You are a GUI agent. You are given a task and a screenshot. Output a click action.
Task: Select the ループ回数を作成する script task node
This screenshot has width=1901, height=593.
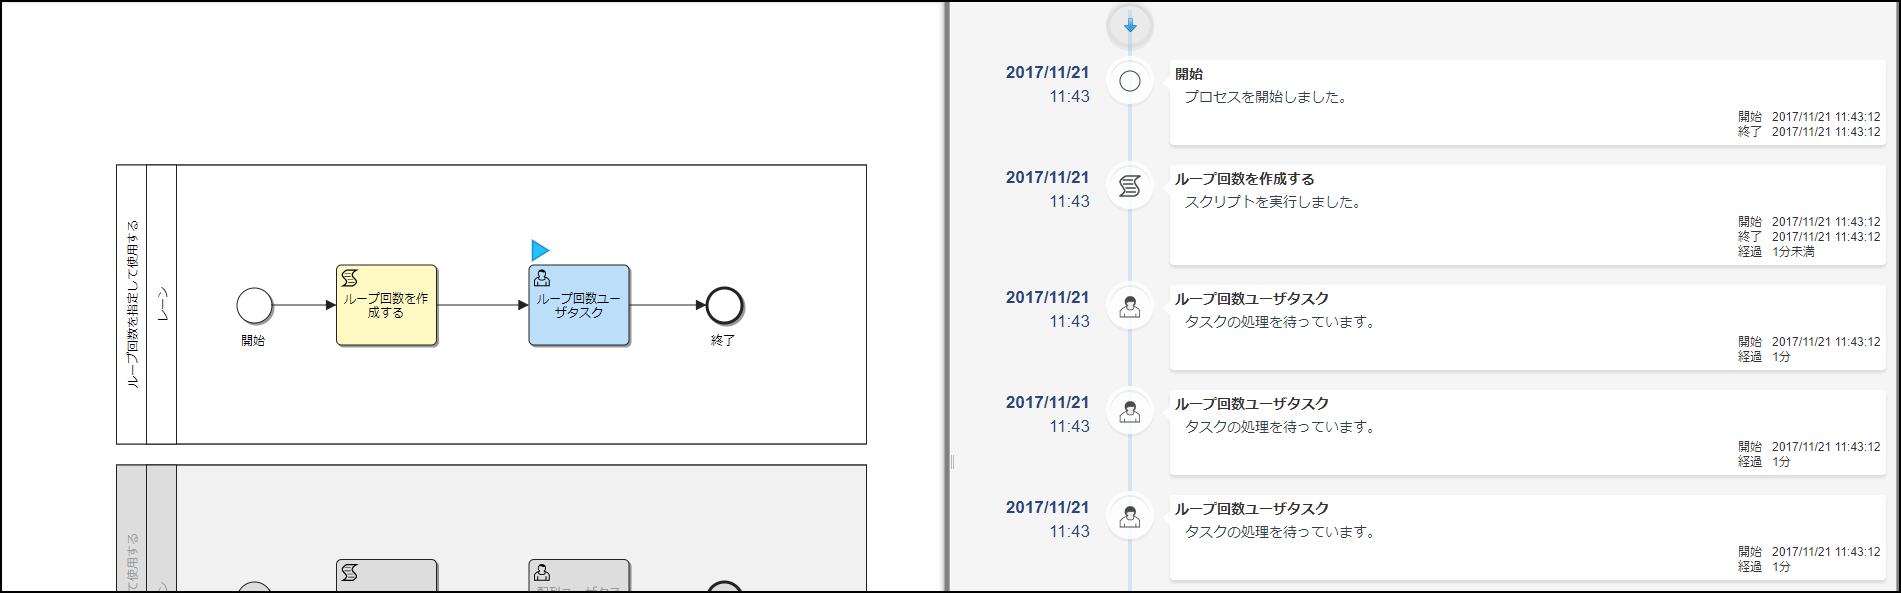tap(387, 305)
